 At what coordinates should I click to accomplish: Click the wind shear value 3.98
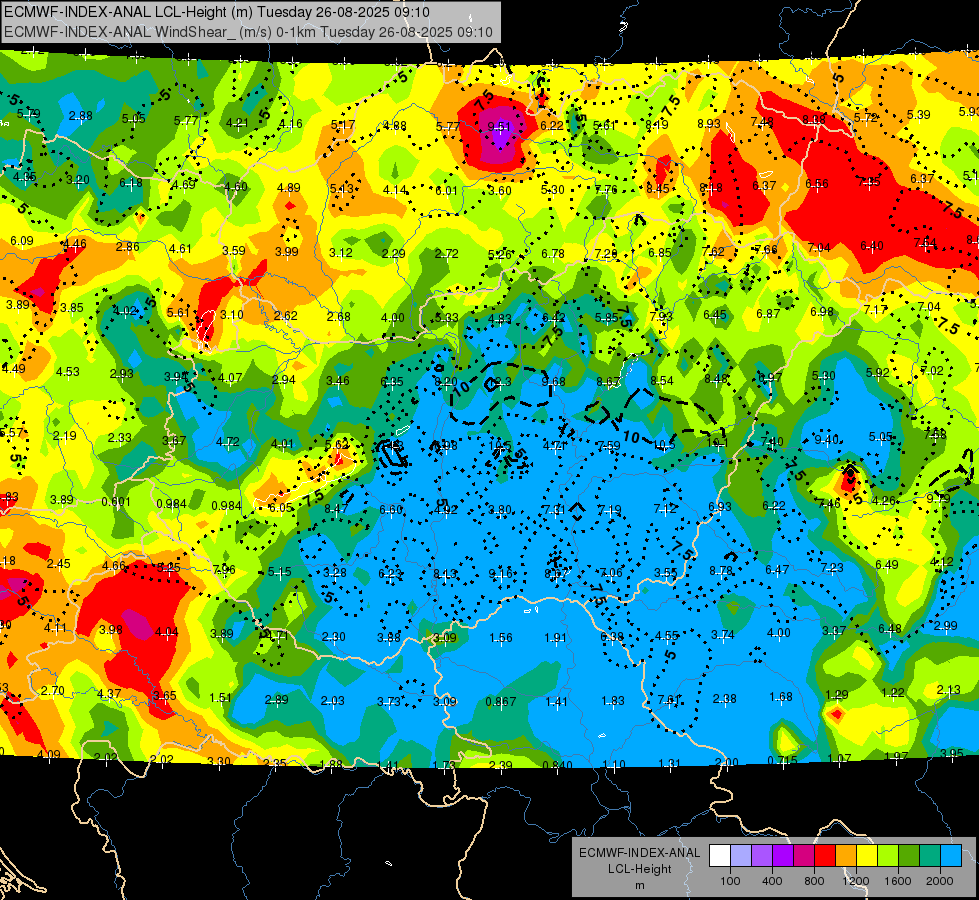(x=111, y=629)
